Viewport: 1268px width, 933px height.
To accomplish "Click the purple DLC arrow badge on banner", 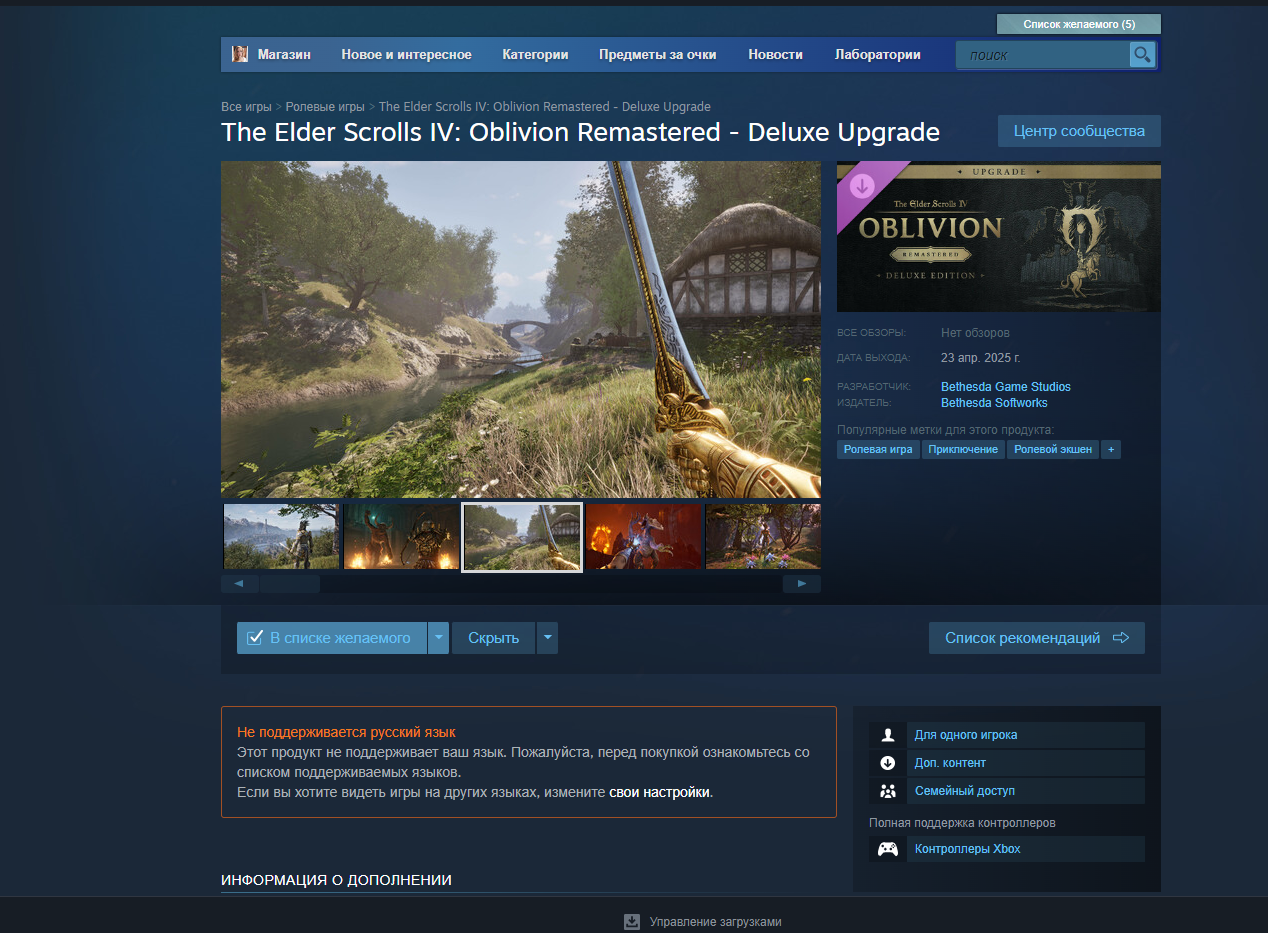I will point(862,186).
